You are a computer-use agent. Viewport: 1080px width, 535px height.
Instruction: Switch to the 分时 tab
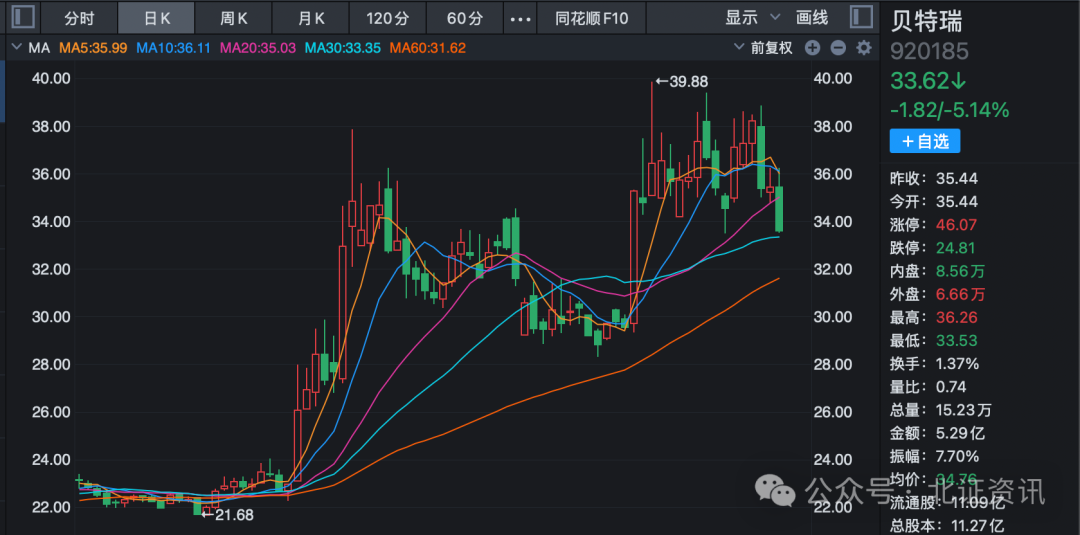point(79,18)
